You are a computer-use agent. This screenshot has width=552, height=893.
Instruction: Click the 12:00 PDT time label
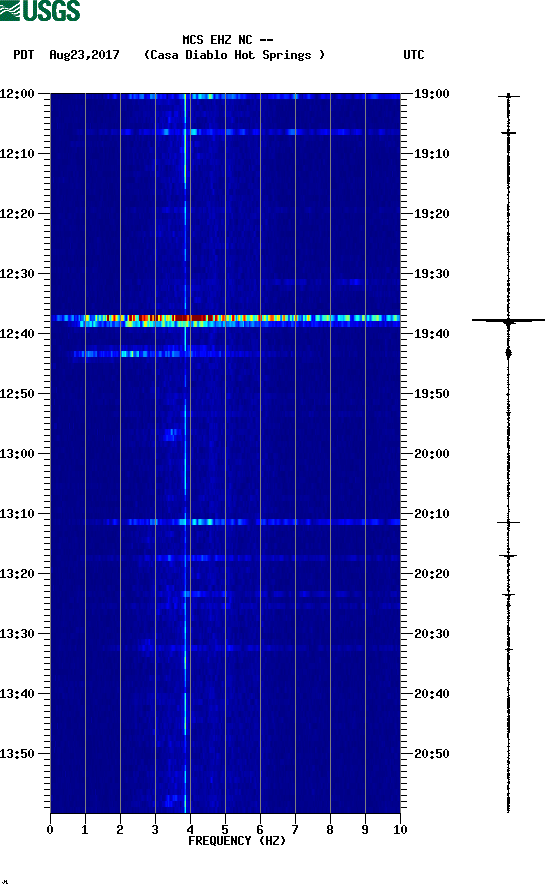(x=17, y=93)
